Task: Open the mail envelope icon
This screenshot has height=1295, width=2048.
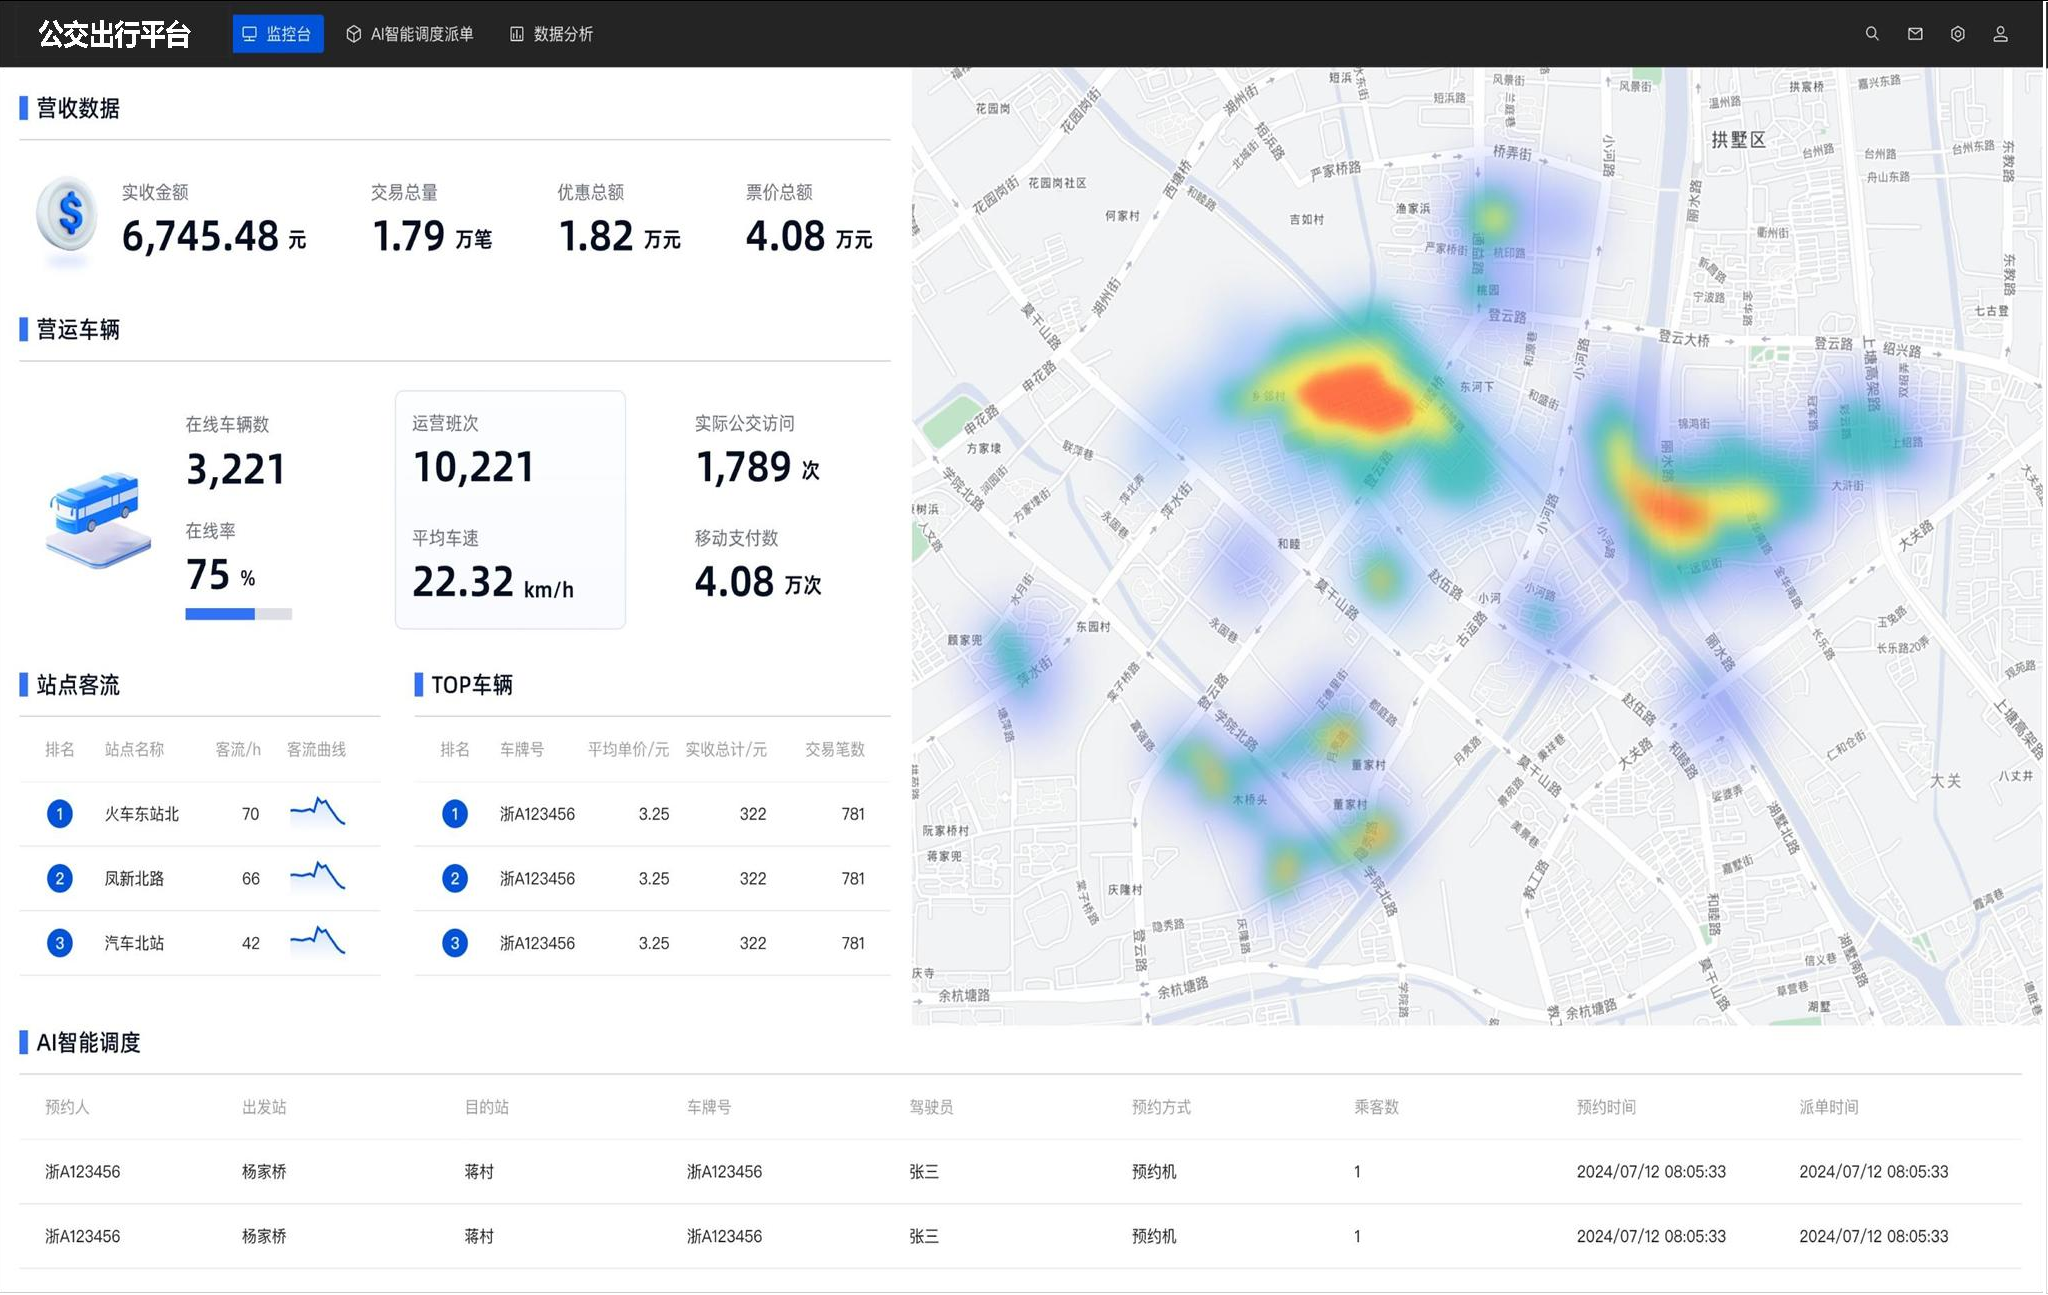Action: coord(1915,34)
